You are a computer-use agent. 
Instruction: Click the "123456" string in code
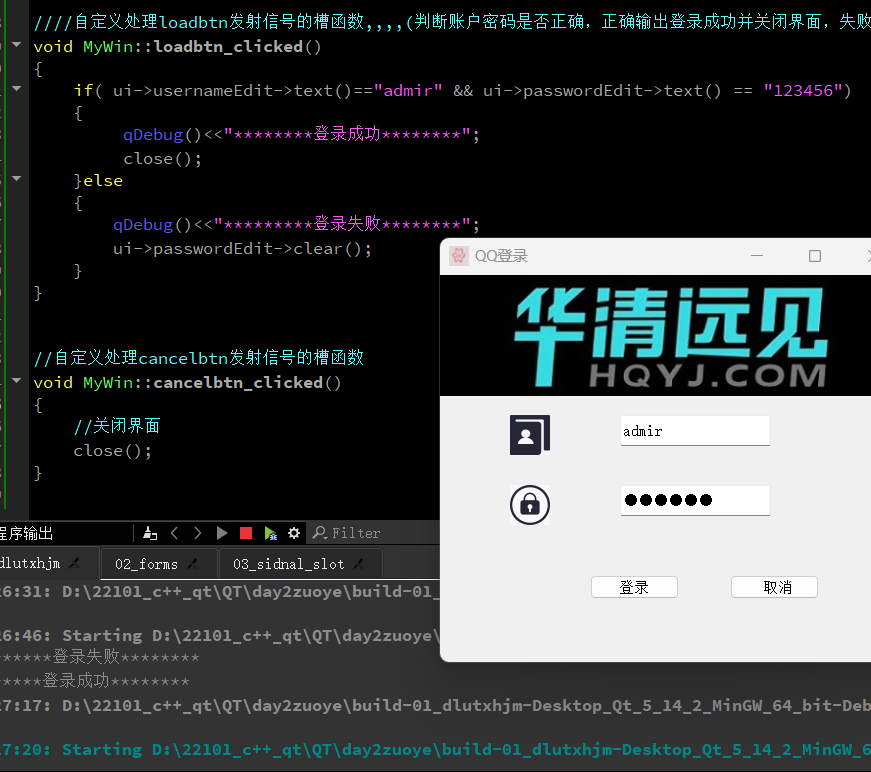coord(803,91)
